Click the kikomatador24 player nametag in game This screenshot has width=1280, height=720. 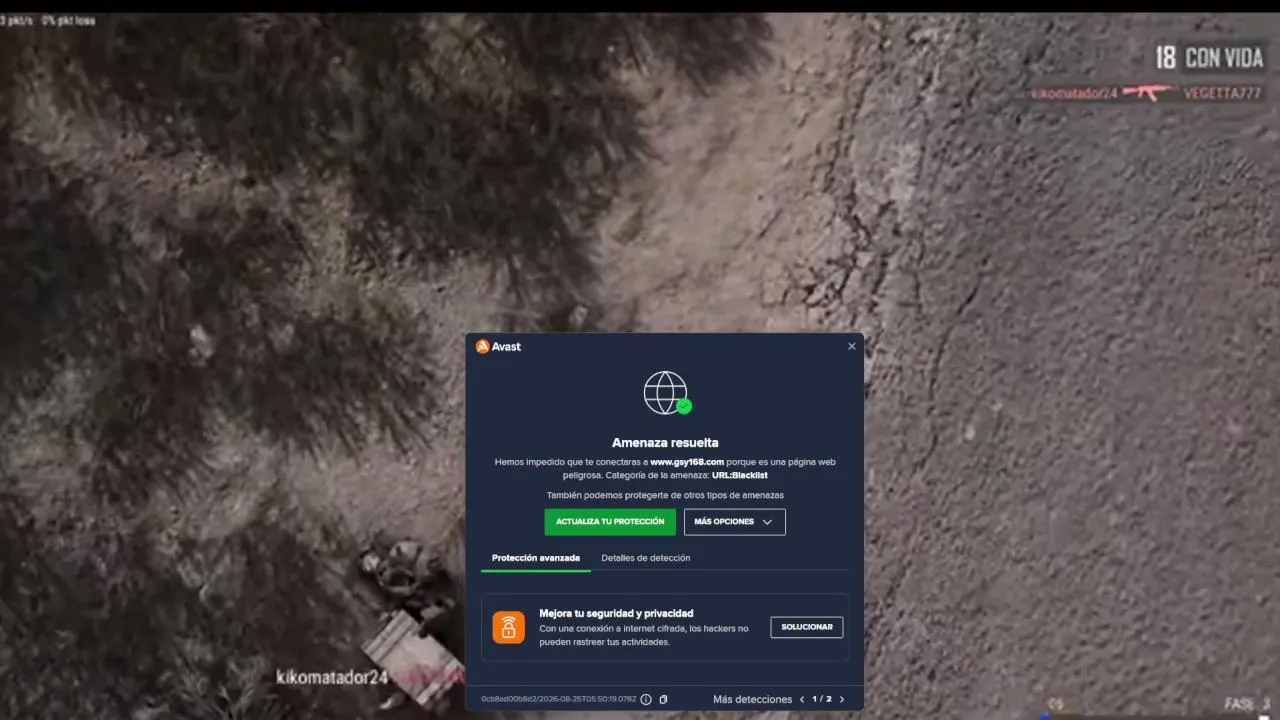332,677
